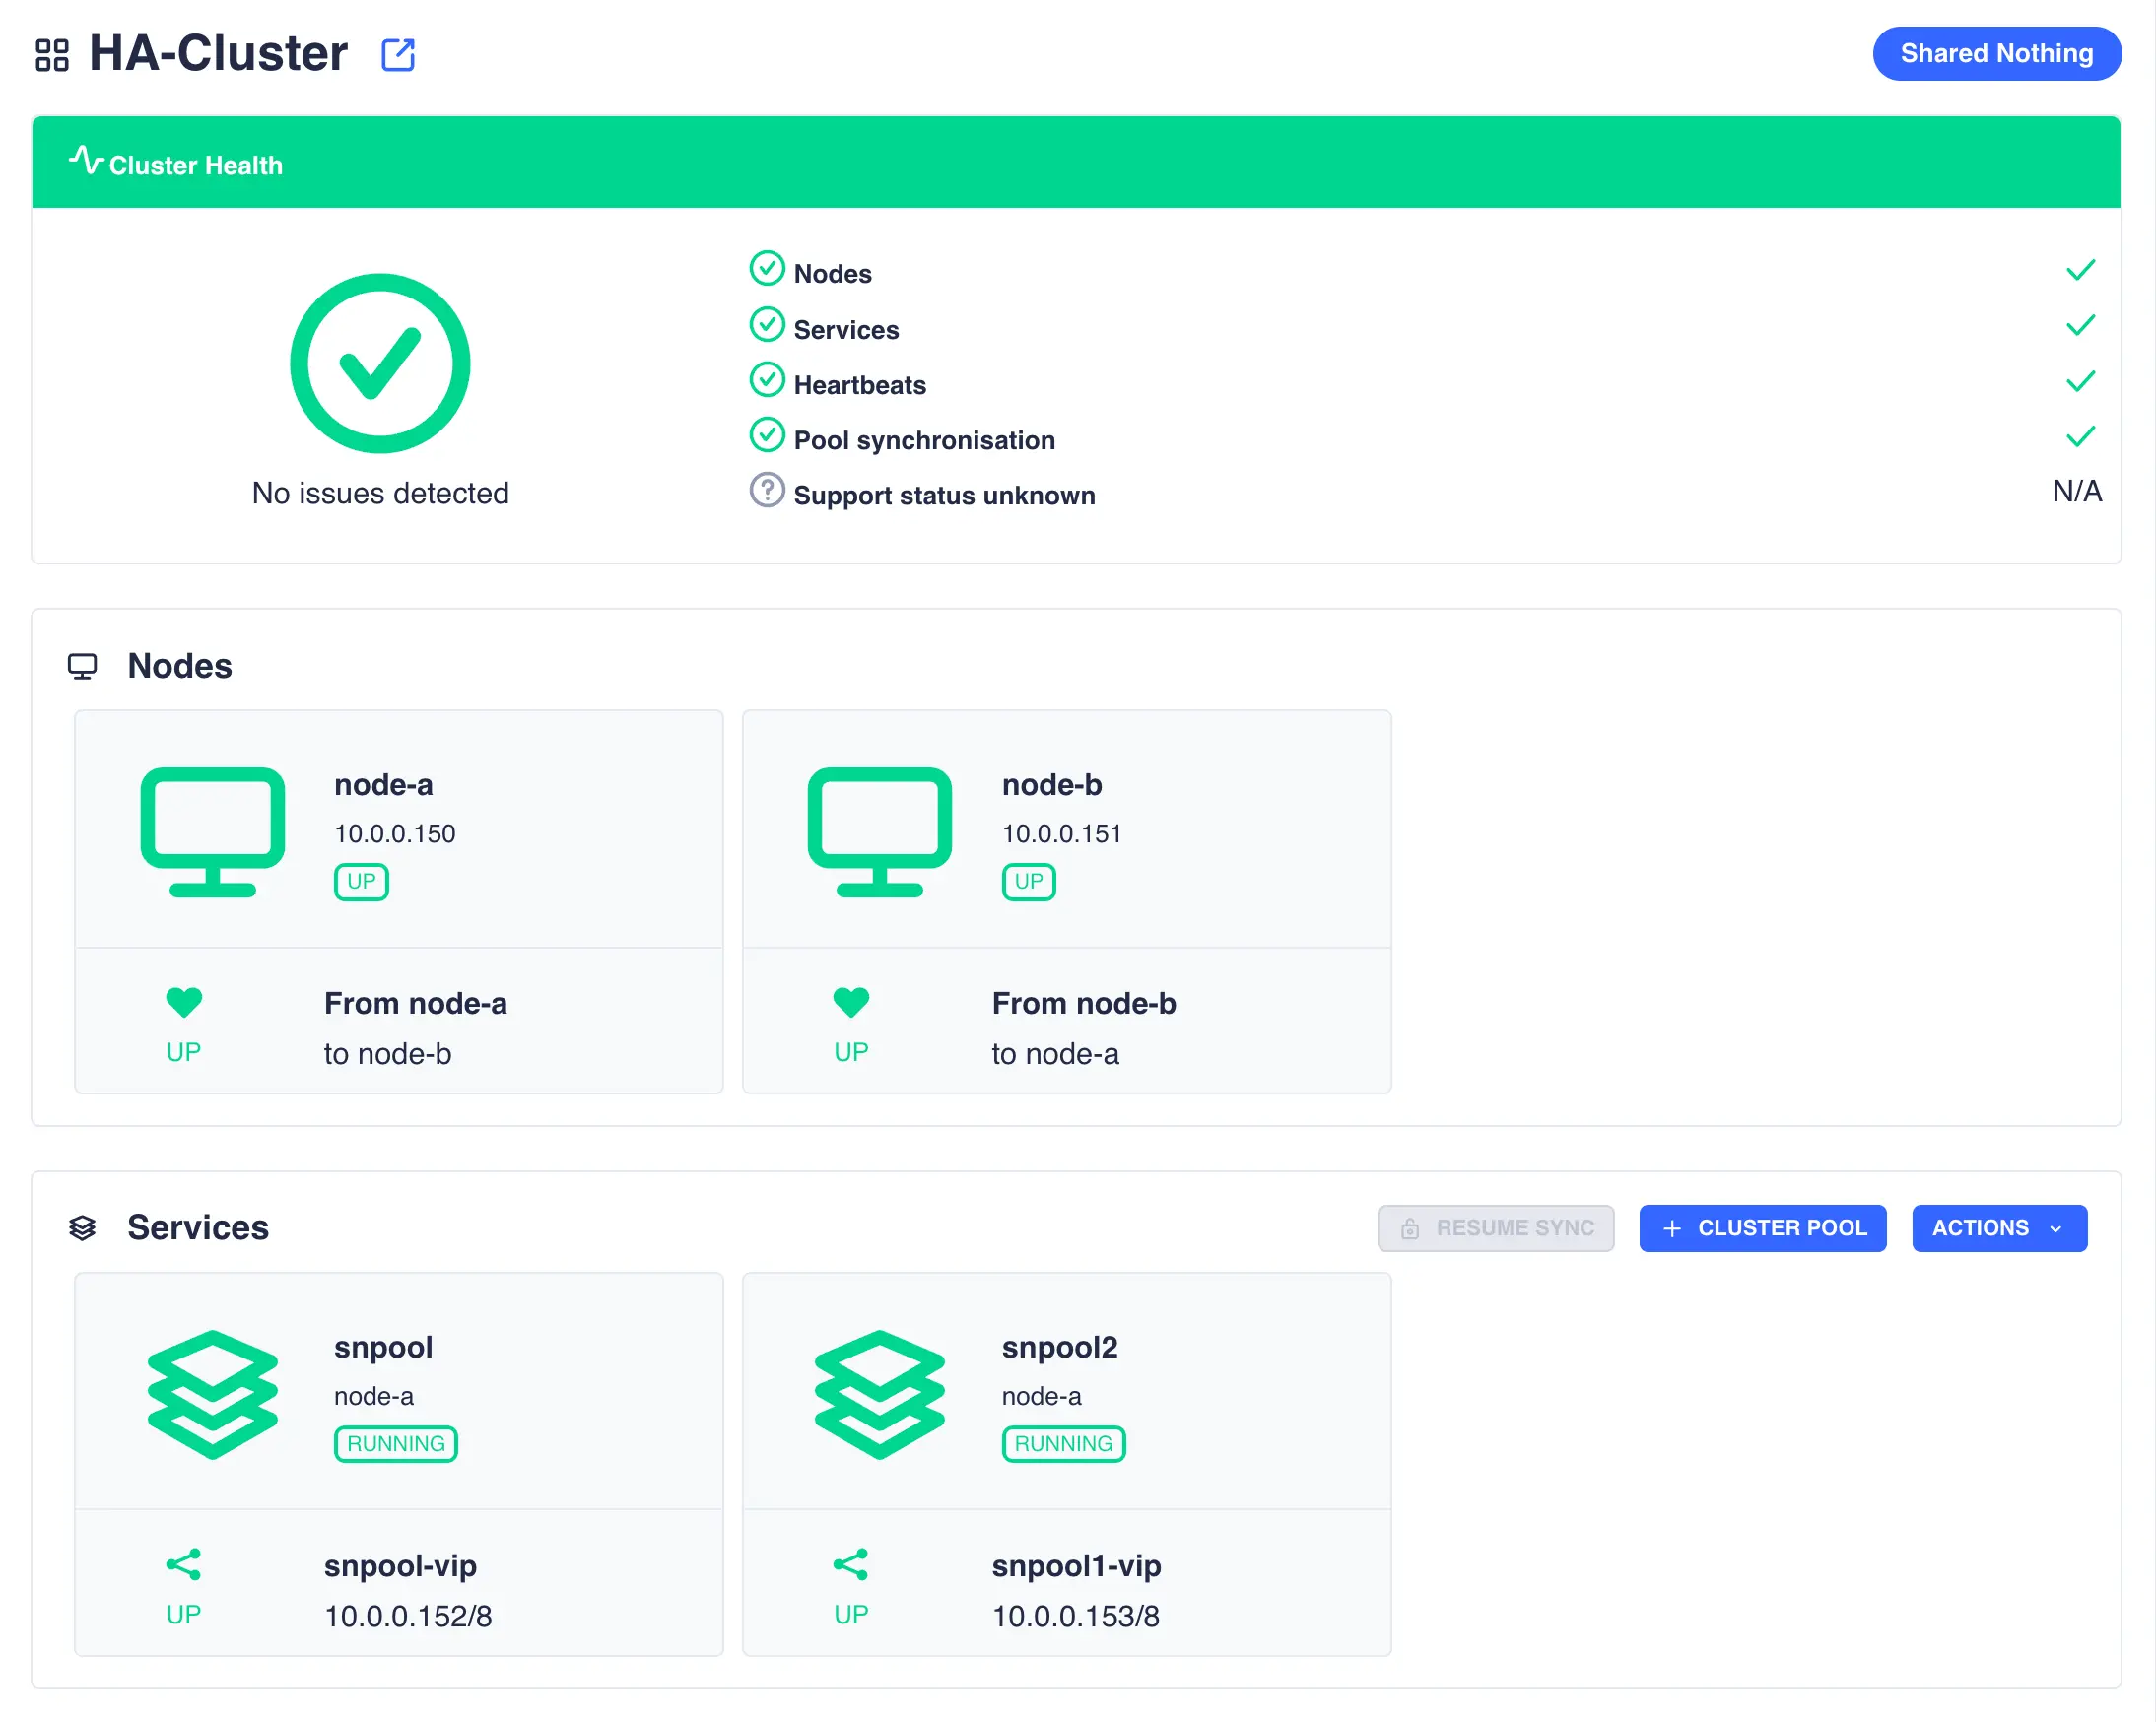Click Pool synchronisation check circle
The height and width of the screenshot is (1722, 2156).
click(767, 435)
